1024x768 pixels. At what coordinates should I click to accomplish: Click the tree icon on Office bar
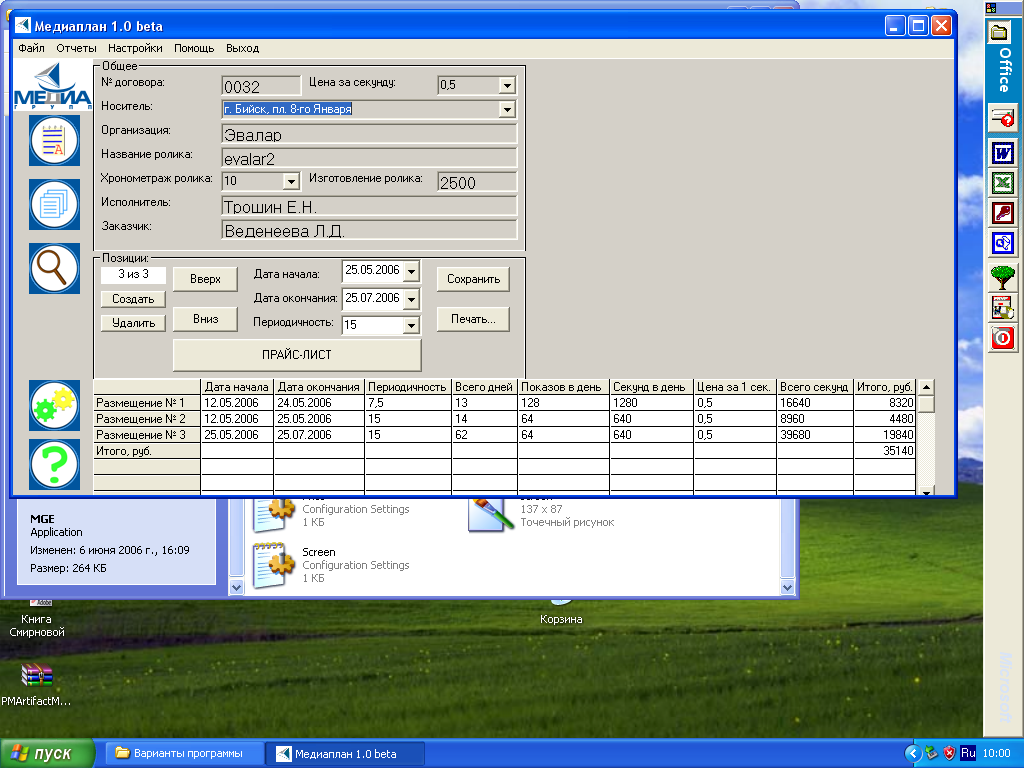tap(1002, 277)
